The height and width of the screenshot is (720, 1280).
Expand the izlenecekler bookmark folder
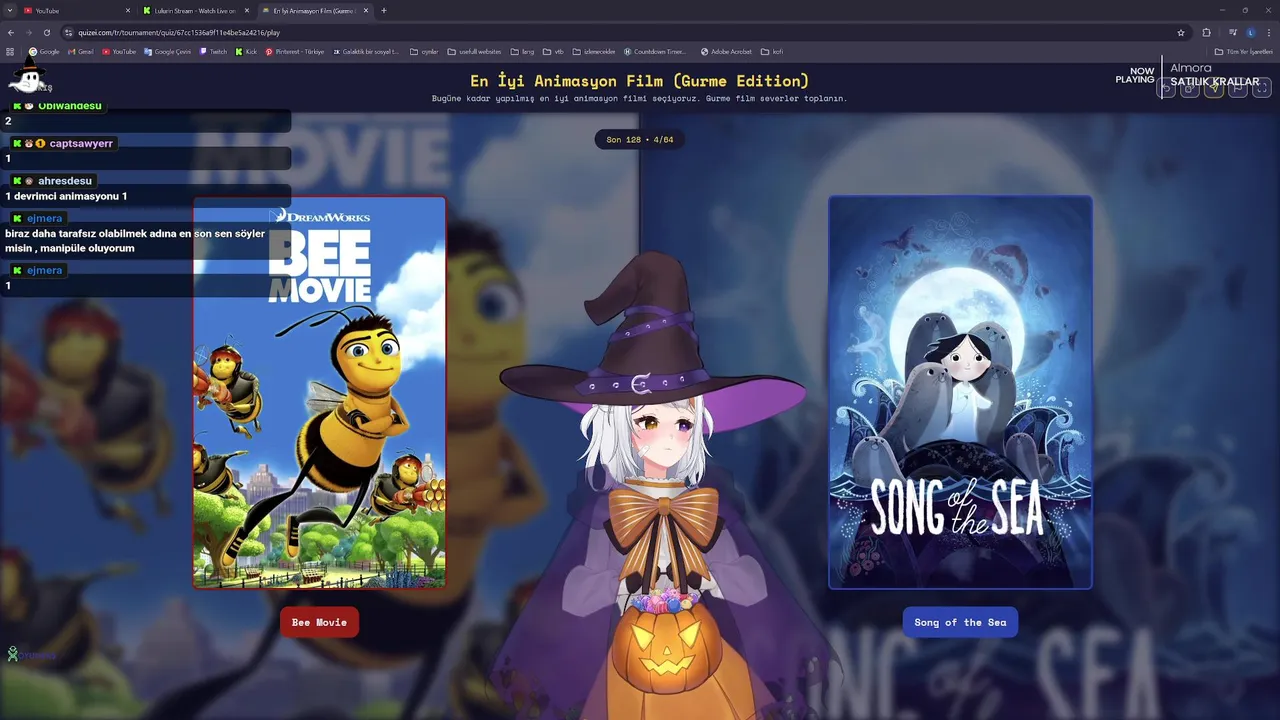[x=594, y=51]
